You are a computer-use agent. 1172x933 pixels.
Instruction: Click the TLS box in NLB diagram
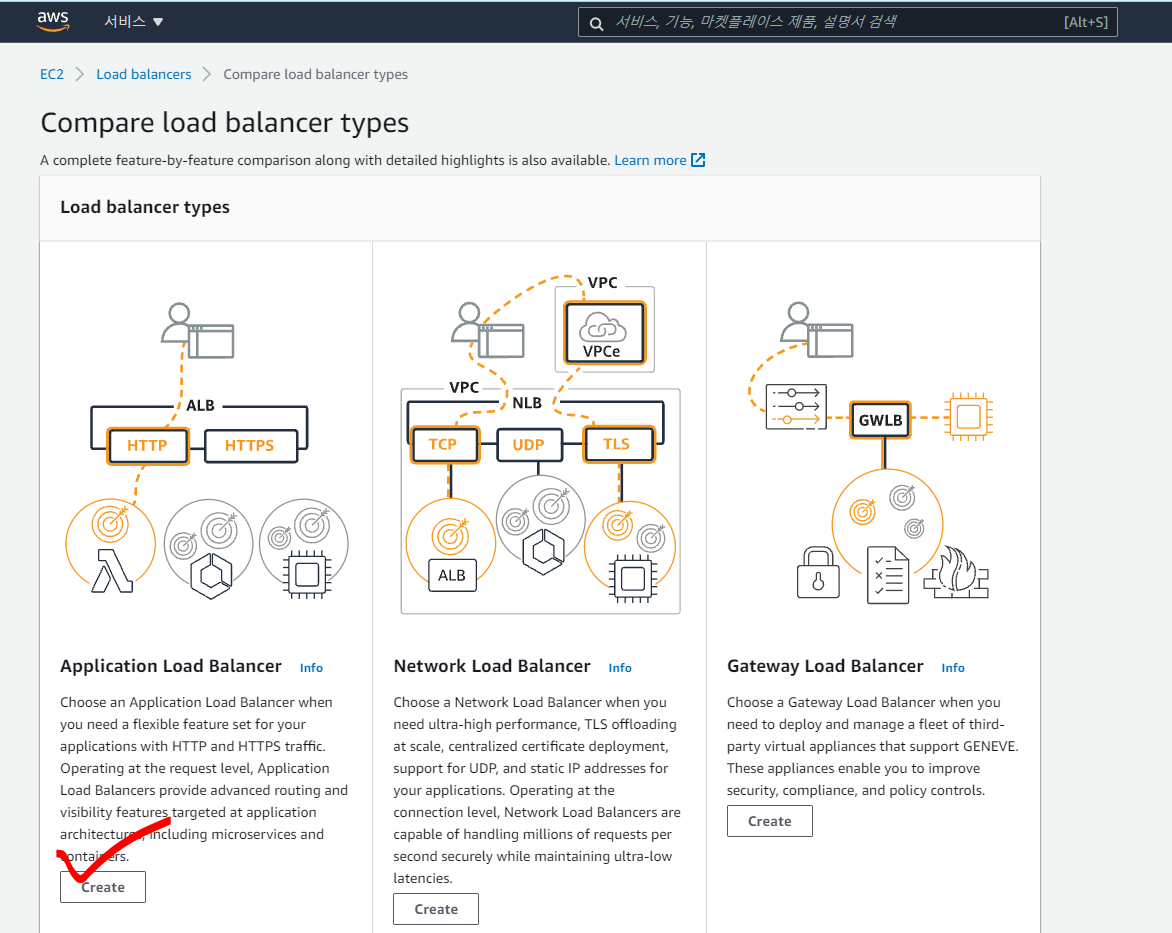coord(618,444)
